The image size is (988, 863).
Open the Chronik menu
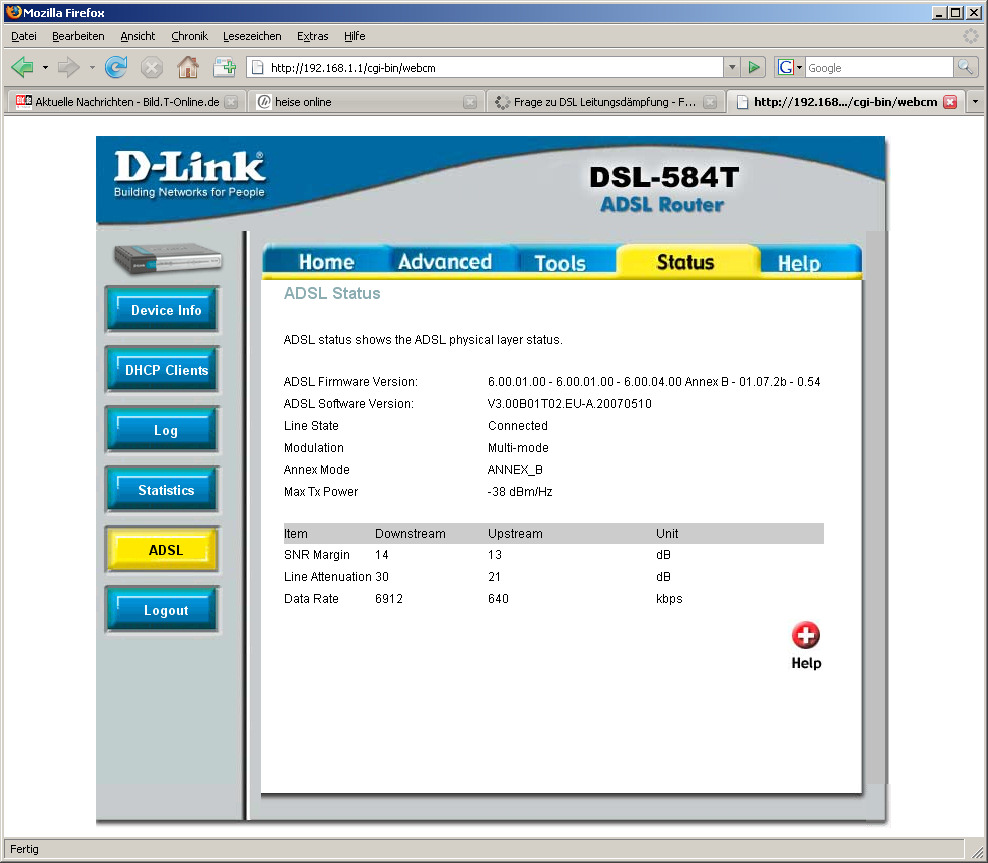coord(189,36)
